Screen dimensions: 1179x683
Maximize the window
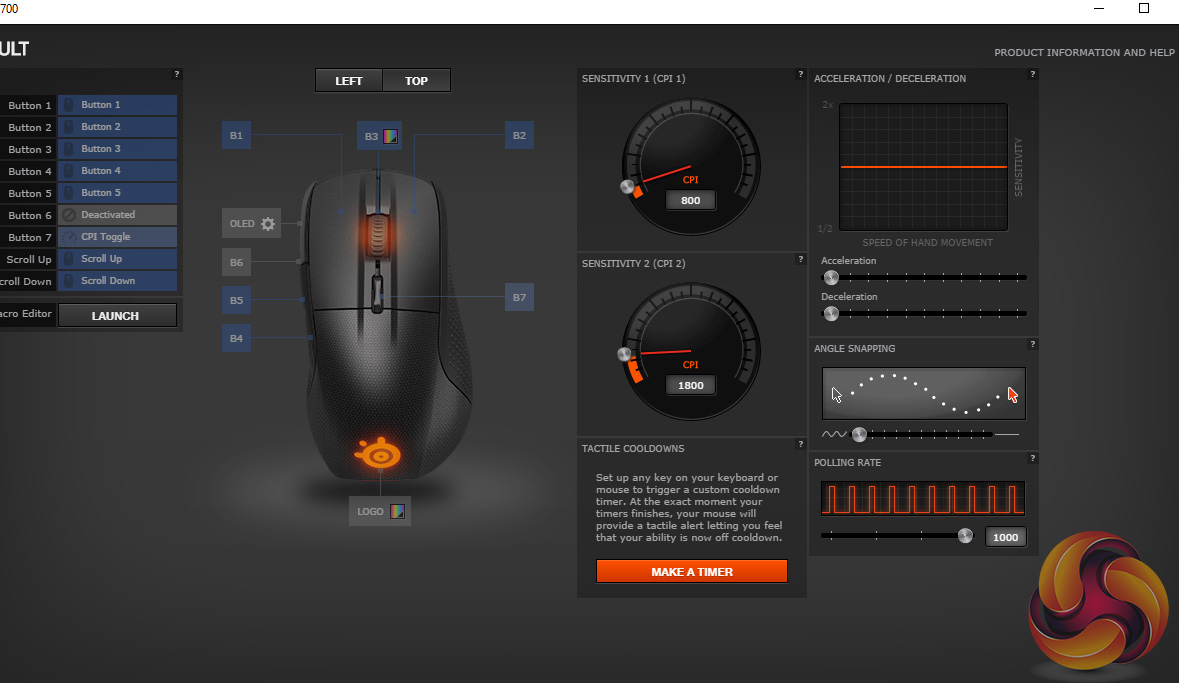point(1144,8)
